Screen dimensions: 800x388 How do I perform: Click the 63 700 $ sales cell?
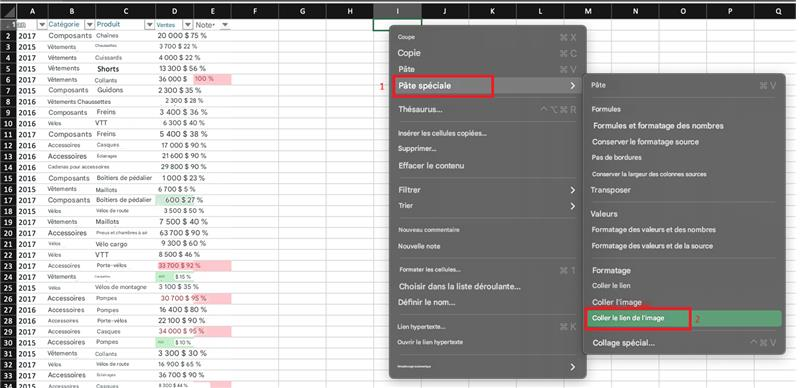click(173, 233)
